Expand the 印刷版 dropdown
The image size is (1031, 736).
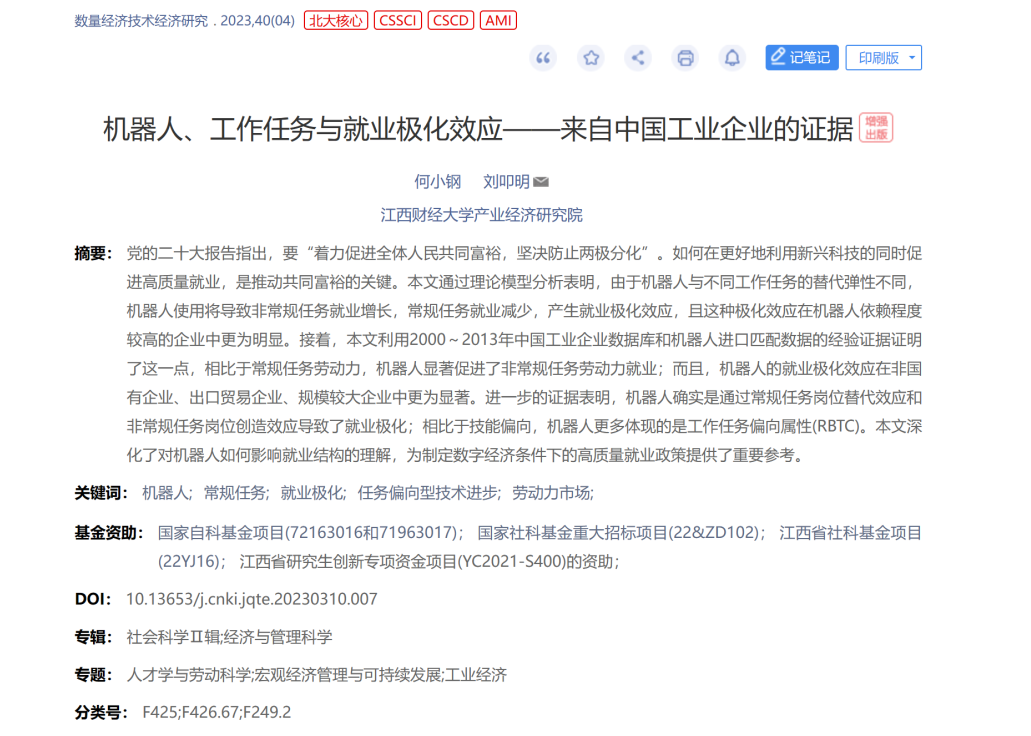pos(884,58)
